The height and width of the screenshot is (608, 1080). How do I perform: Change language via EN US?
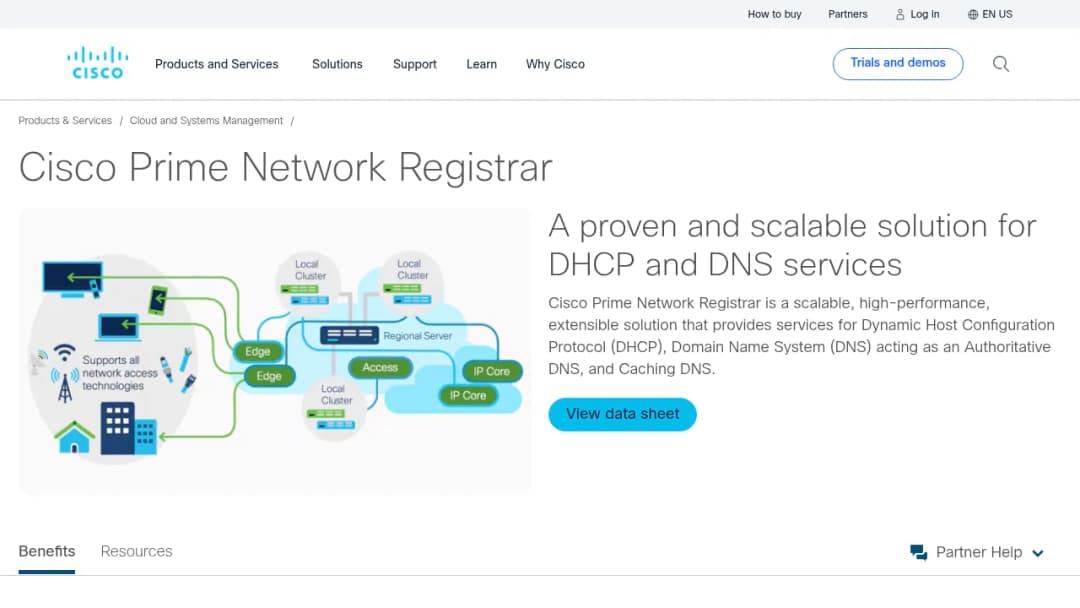tap(997, 14)
